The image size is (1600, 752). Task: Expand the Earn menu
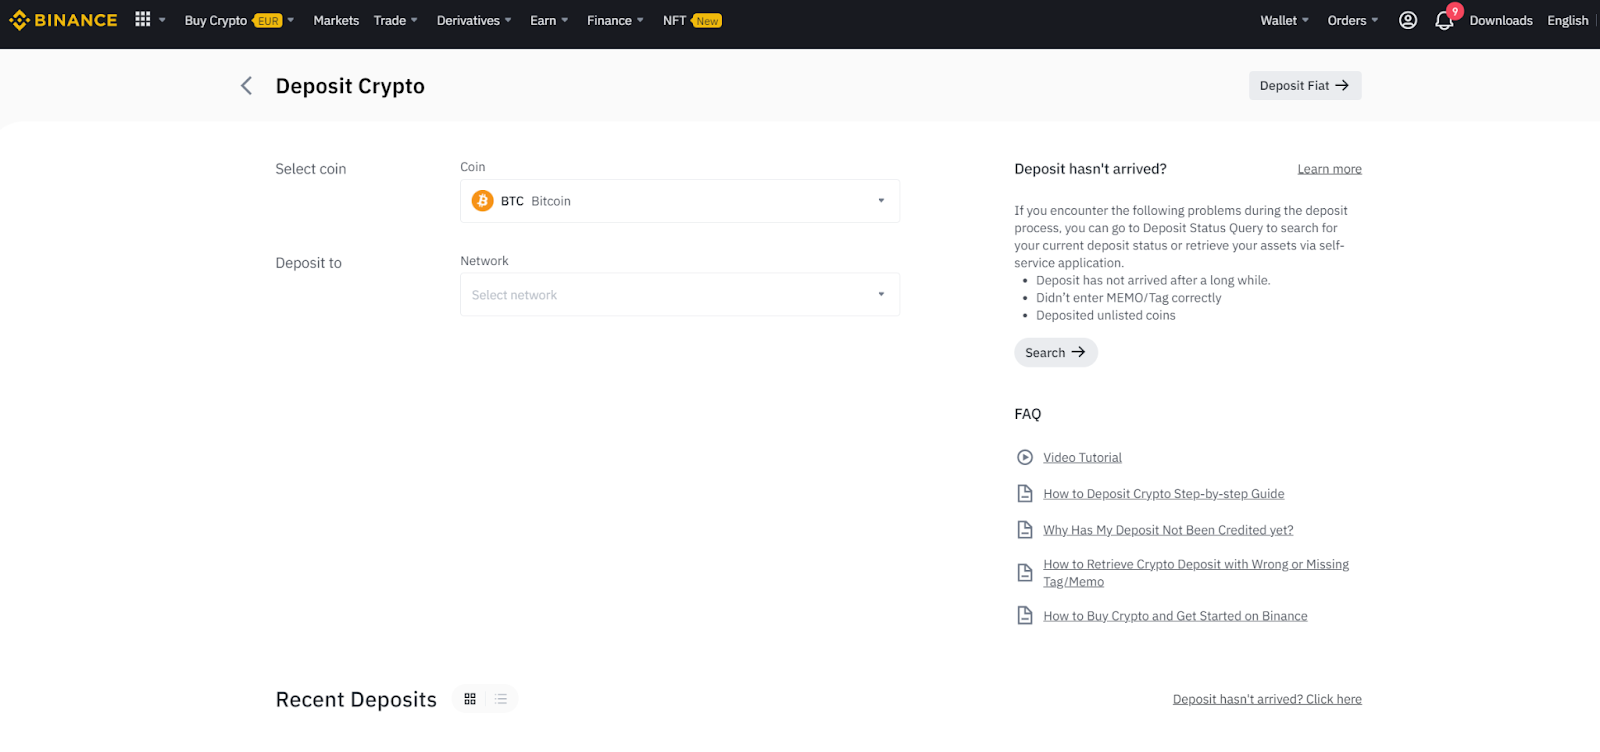click(x=549, y=21)
